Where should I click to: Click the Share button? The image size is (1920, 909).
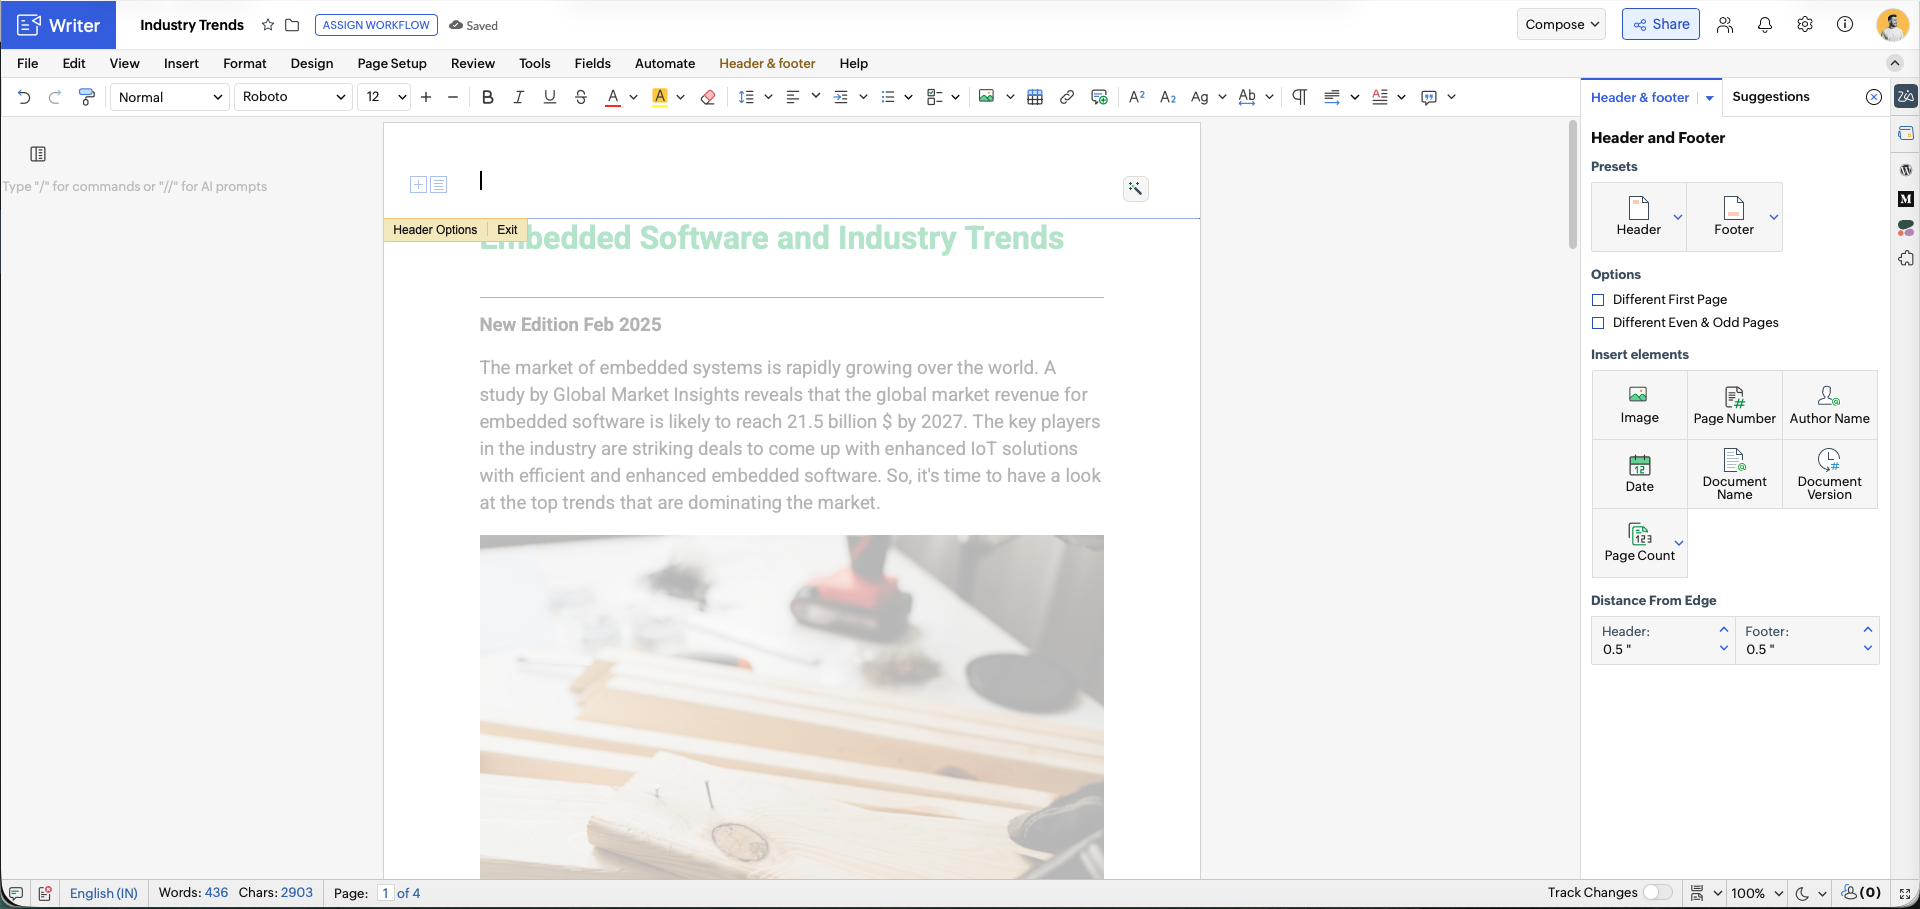click(x=1660, y=24)
